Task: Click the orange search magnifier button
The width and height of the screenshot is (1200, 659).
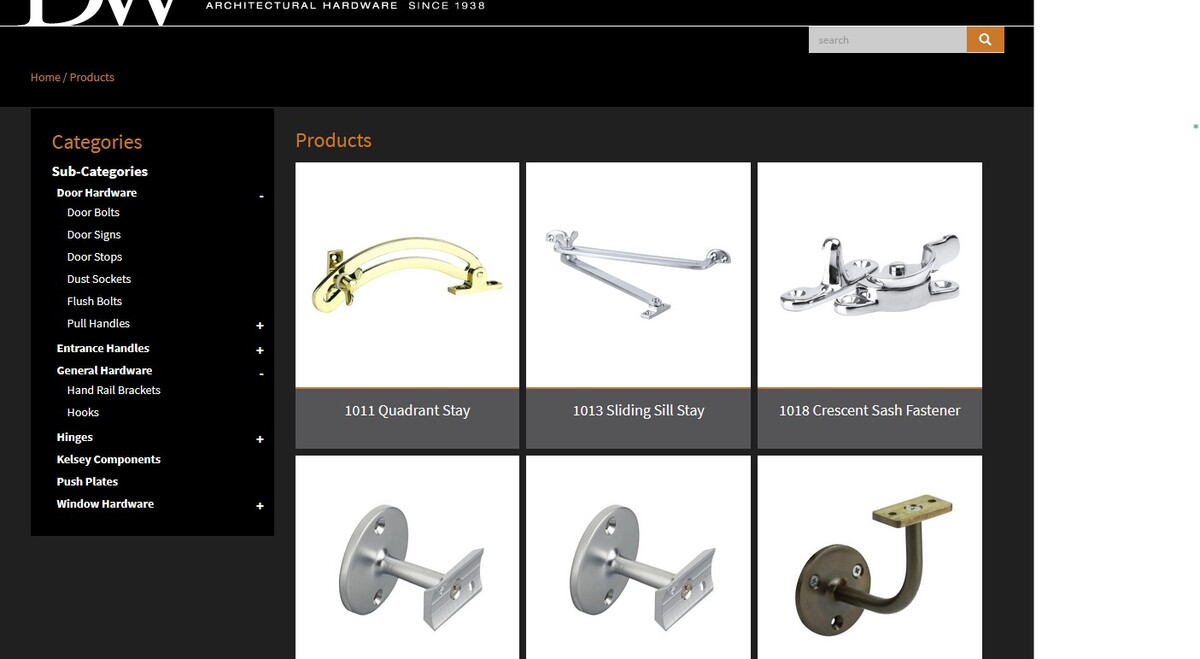Action: tap(985, 39)
